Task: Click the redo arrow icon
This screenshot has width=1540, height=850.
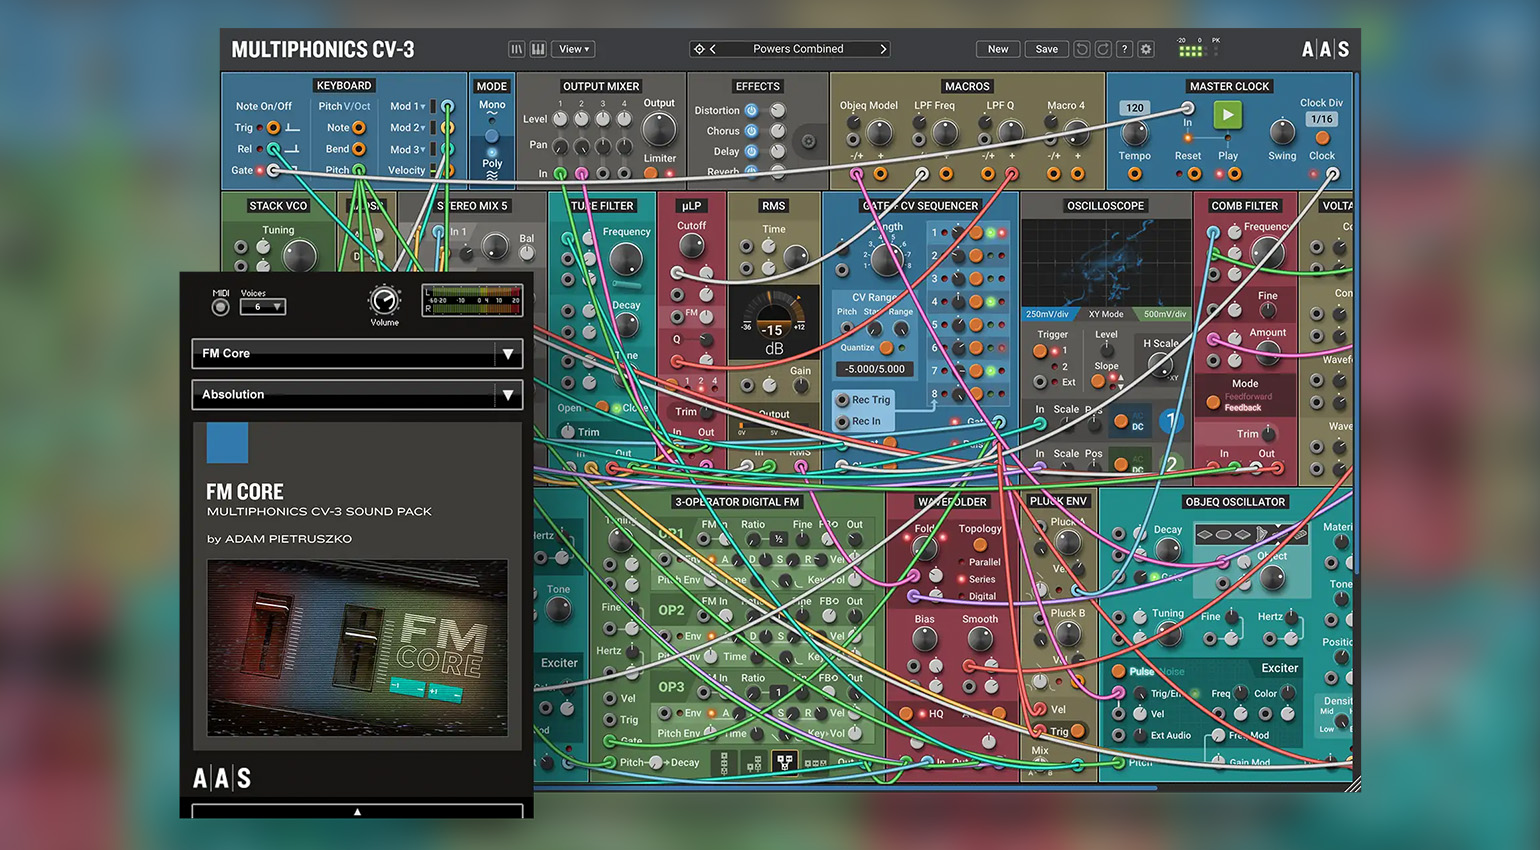Action: click(1103, 49)
